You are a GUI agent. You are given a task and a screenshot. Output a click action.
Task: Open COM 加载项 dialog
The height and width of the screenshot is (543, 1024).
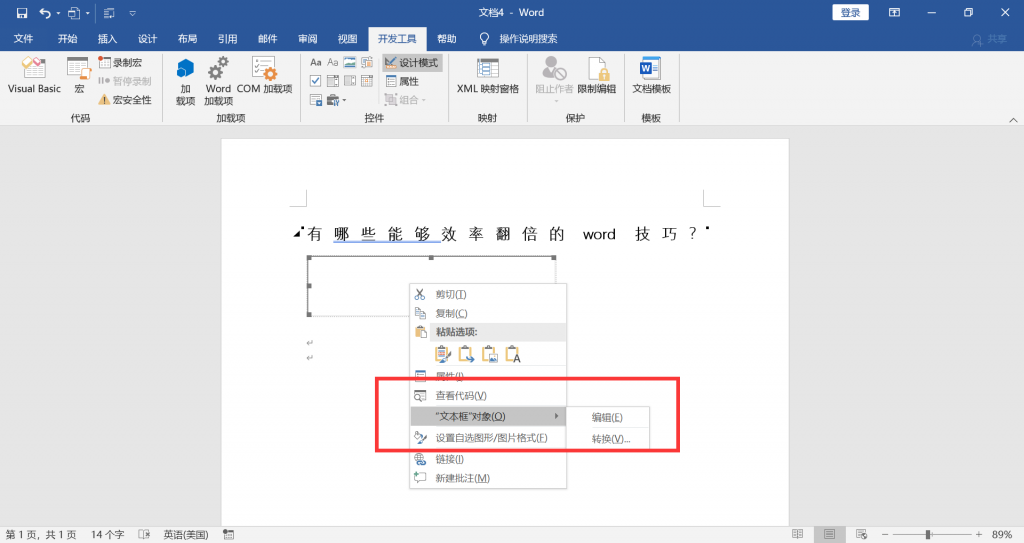pyautogui.click(x=264, y=75)
